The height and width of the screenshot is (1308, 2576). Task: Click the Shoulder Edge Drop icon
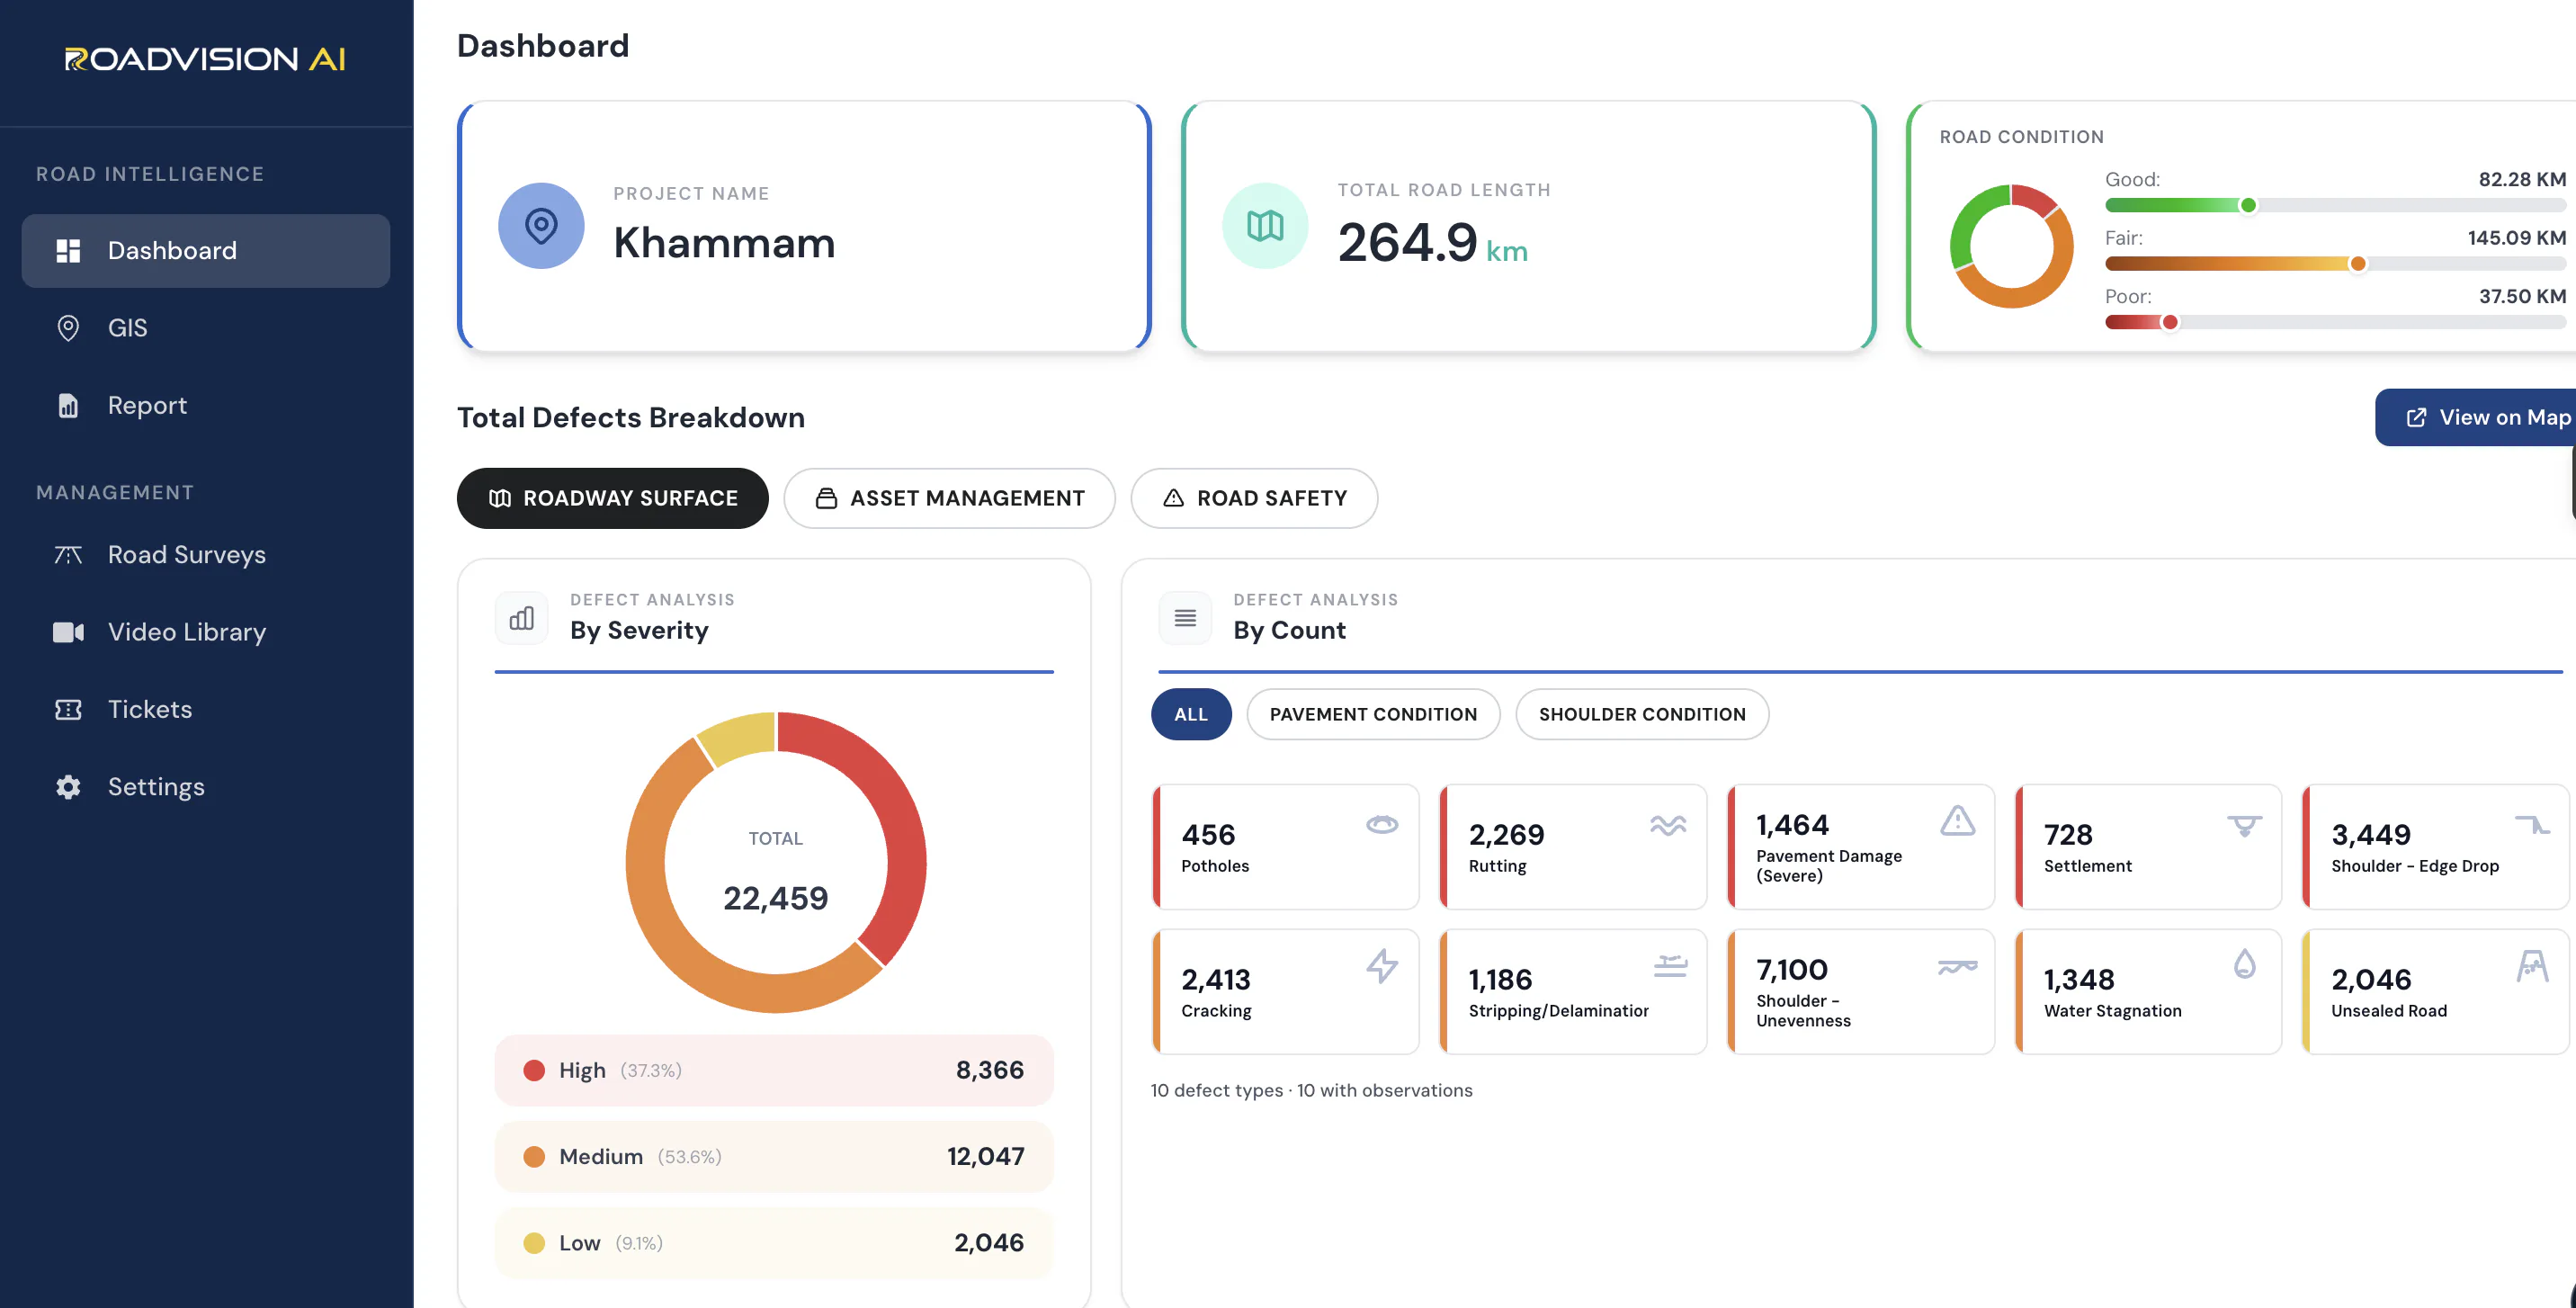click(x=2532, y=824)
